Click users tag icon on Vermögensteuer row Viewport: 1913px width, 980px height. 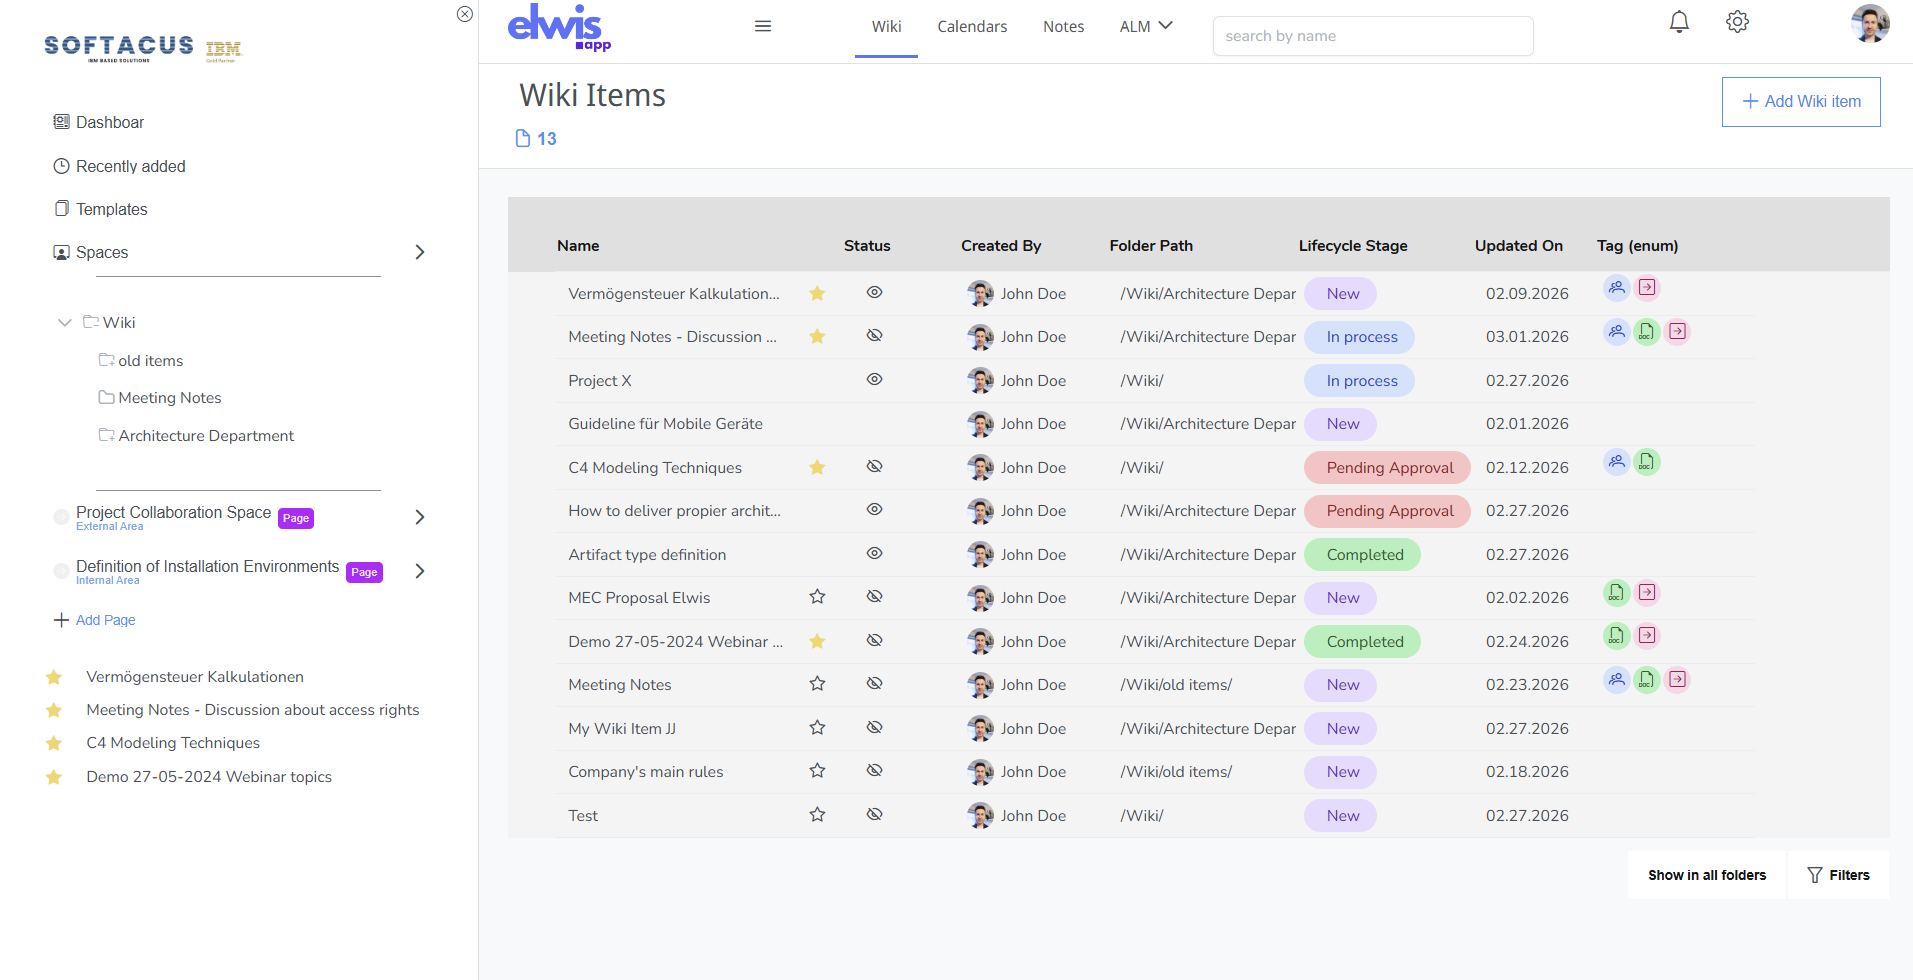click(1616, 289)
